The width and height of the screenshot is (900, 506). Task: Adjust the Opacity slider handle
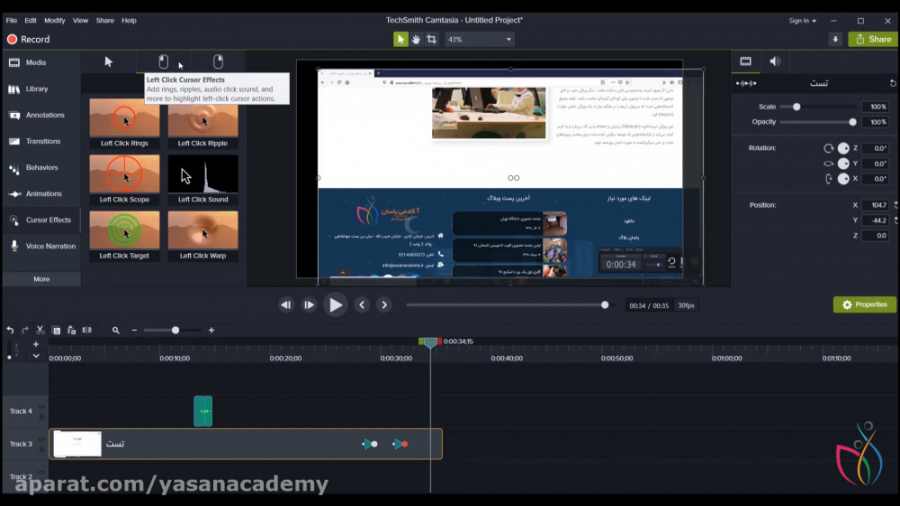pyautogui.click(x=852, y=122)
